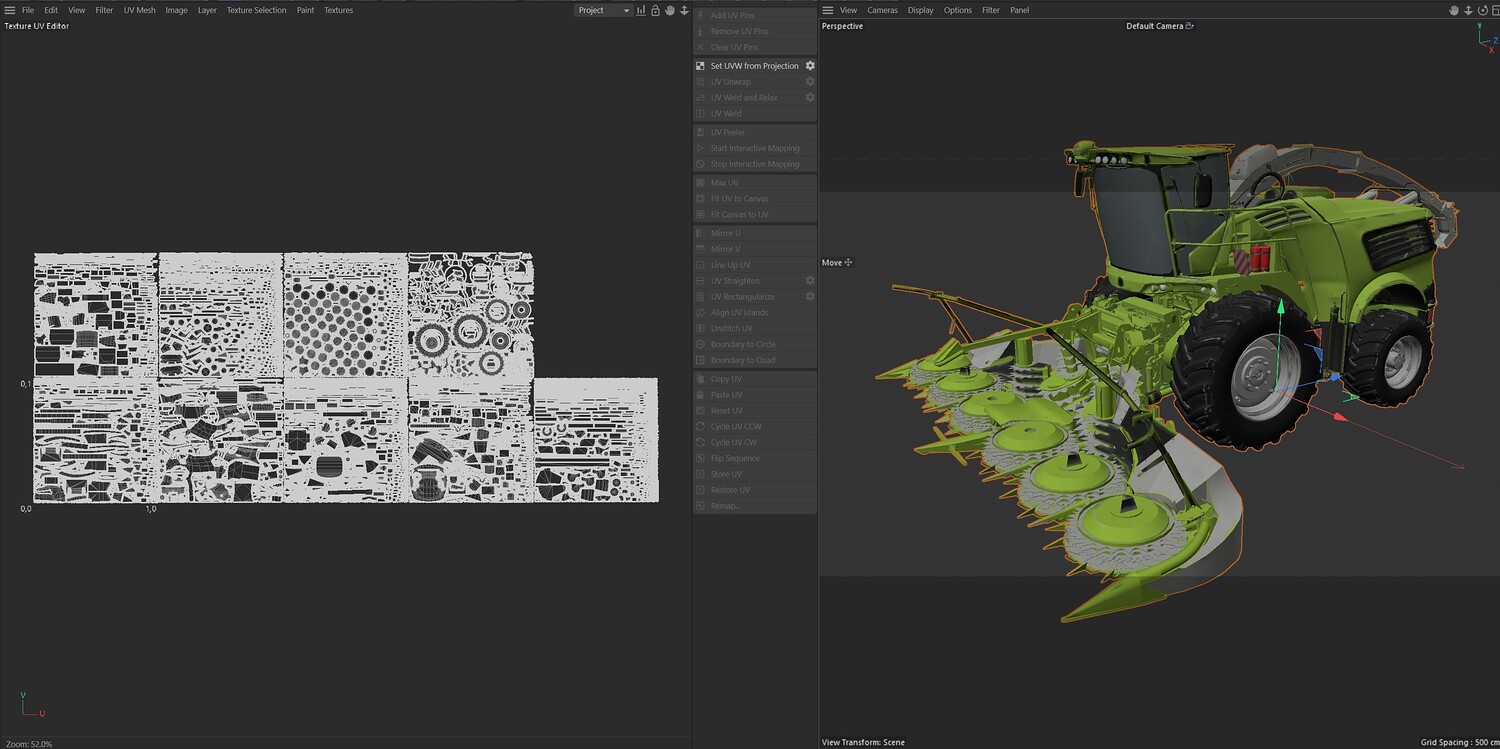Click the UV Peeler command
Image resolution: width=1500 pixels, height=749 pixels.
point(755,132)
